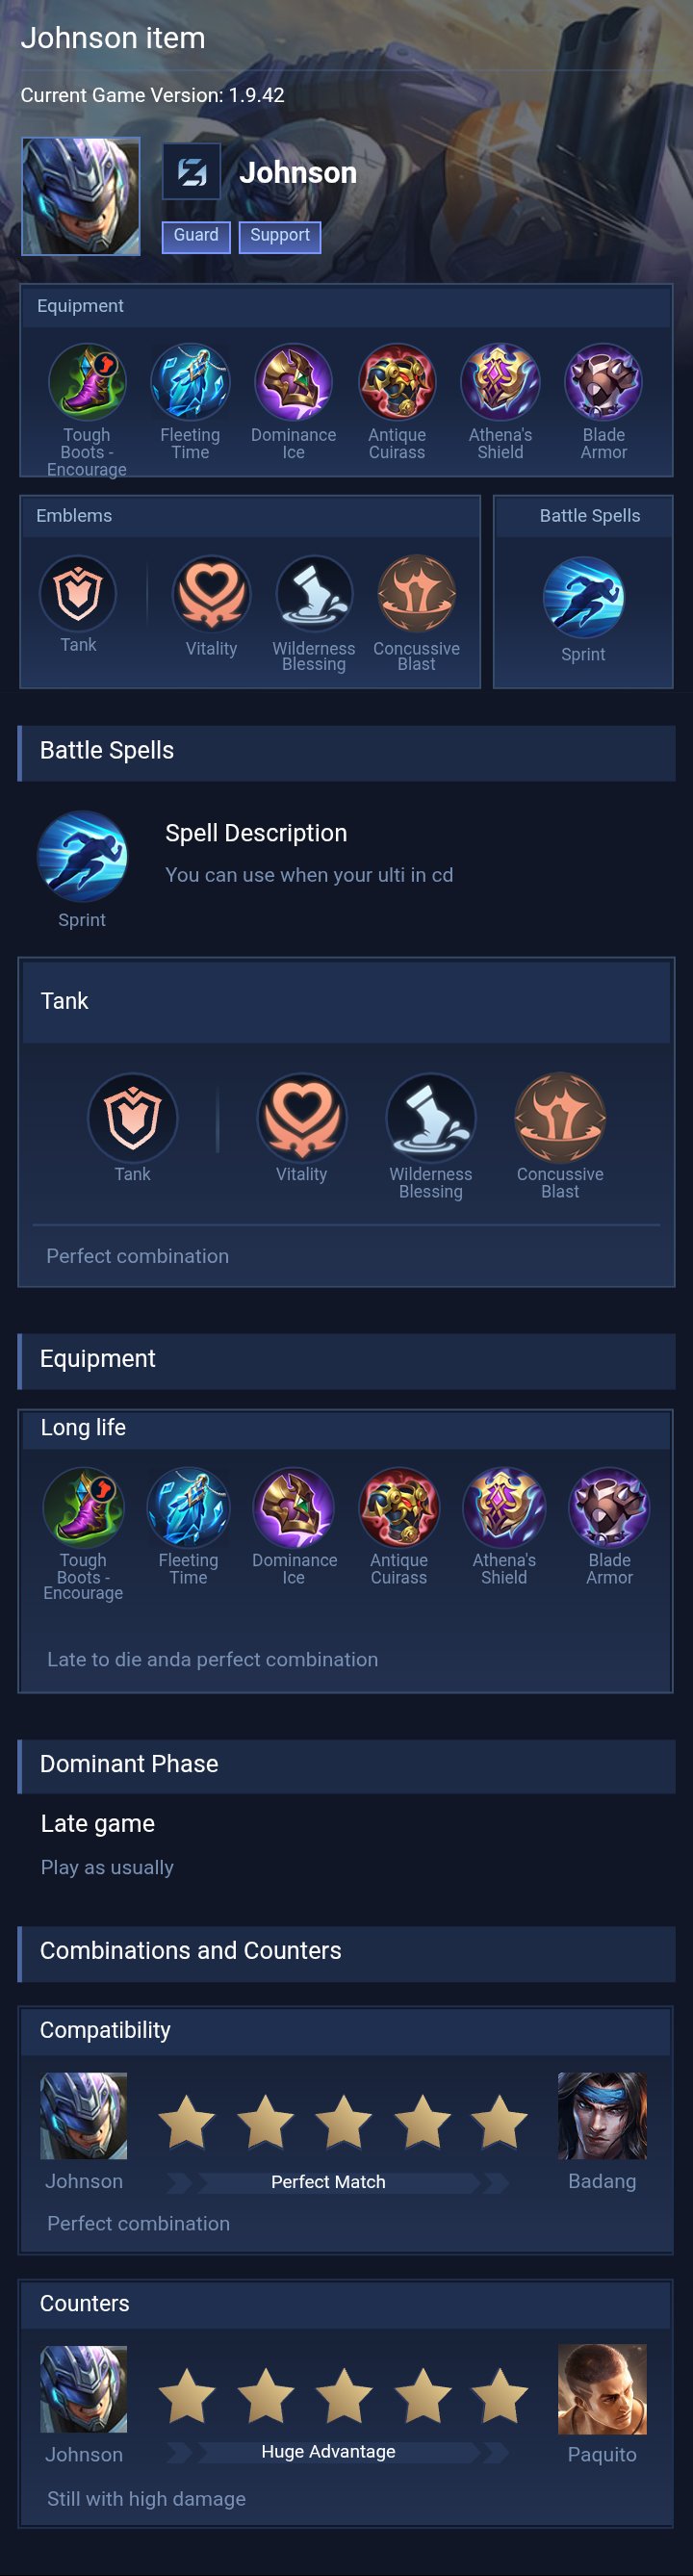Open Blade Armor icon in top Equipment

(x=603, y=382)
